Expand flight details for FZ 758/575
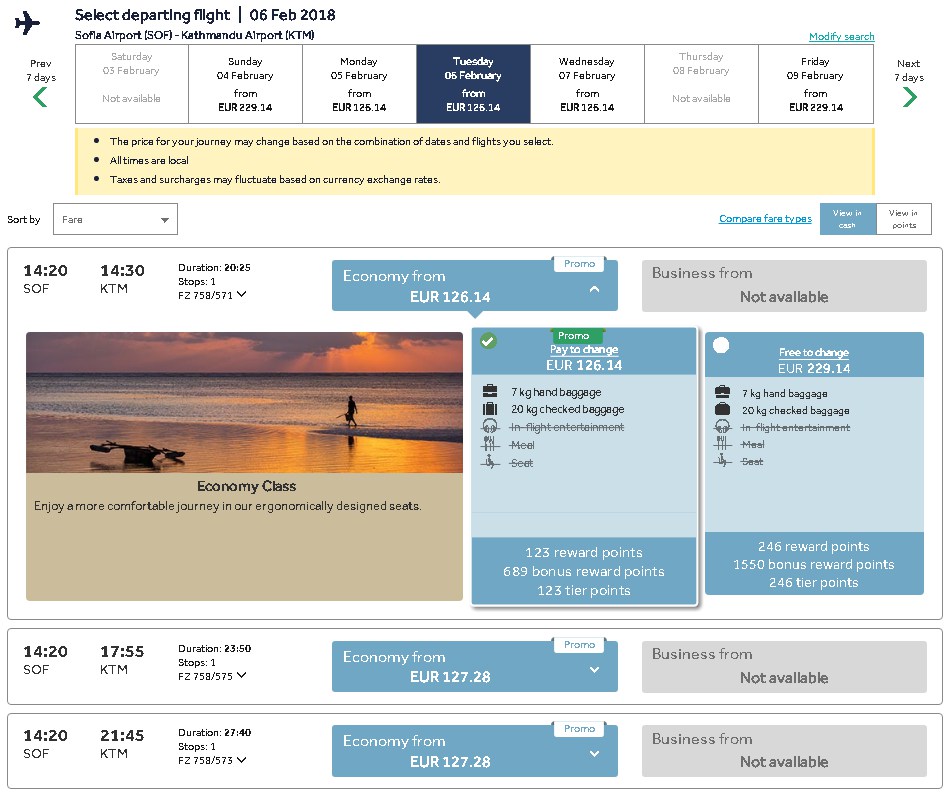This screenshot has width=946, height=794. point(241,675)
